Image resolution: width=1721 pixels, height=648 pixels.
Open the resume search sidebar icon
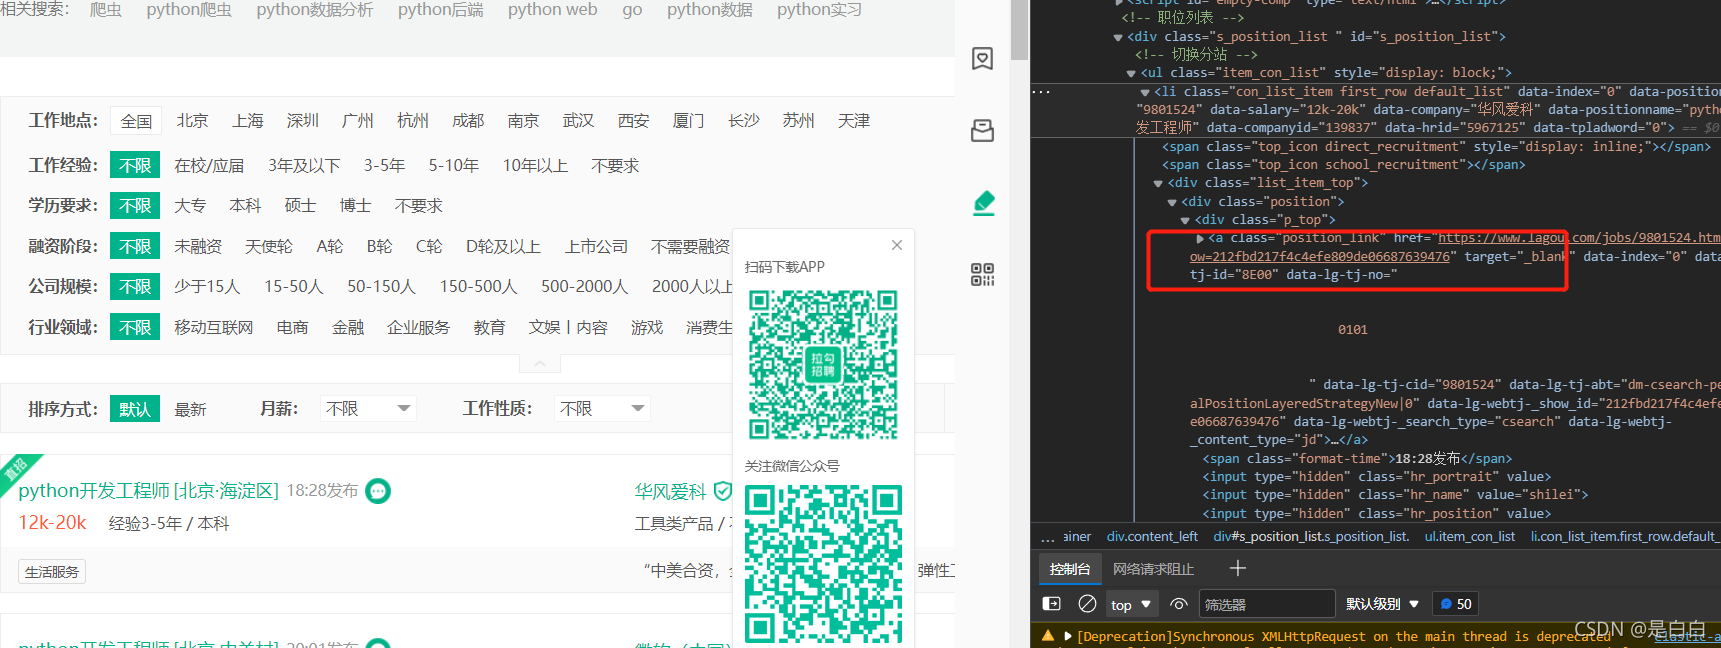tap(983, 59)
